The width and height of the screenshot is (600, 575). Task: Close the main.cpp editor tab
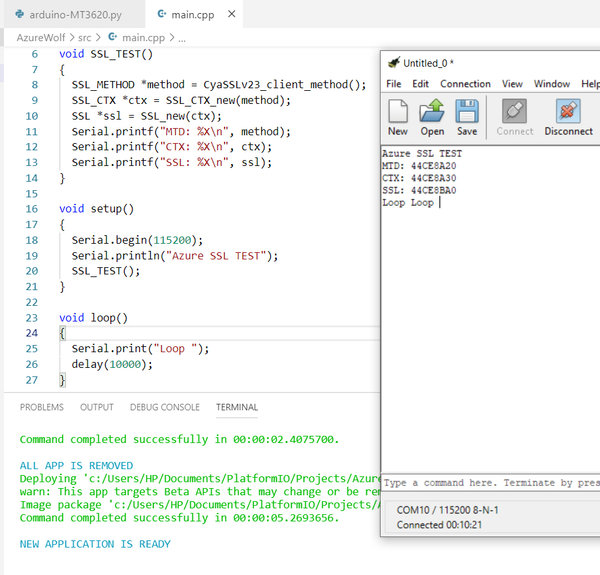(x=231, y=14)
